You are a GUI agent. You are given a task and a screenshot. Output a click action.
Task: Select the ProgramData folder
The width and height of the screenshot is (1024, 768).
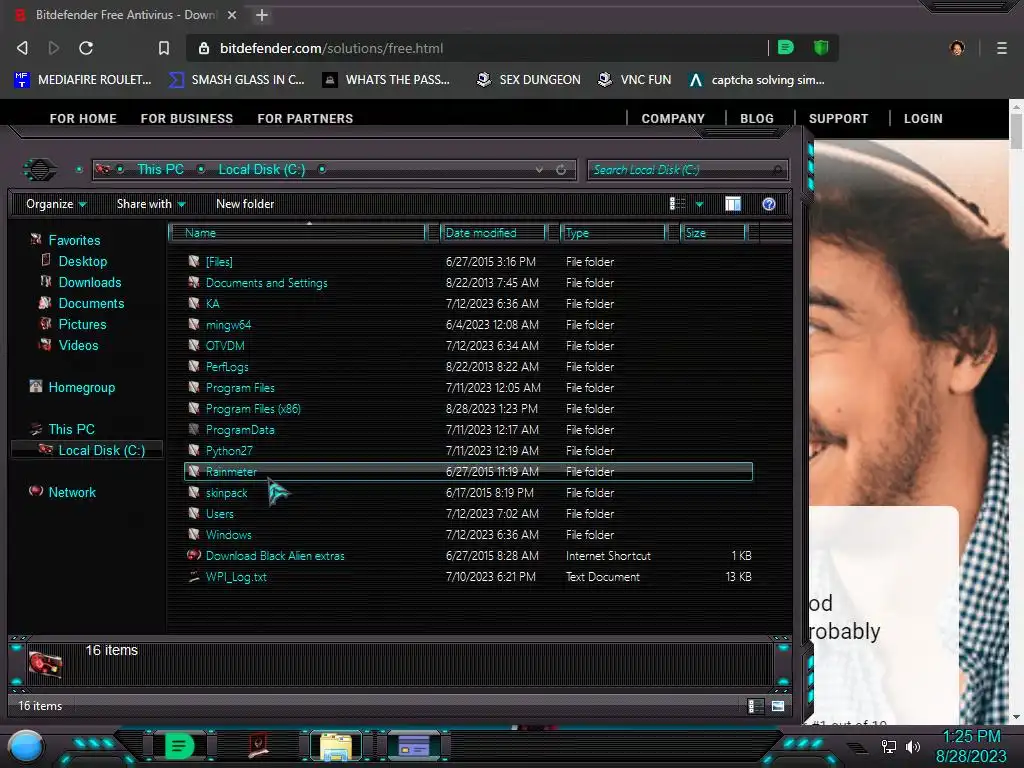click(x=240, y=430)
